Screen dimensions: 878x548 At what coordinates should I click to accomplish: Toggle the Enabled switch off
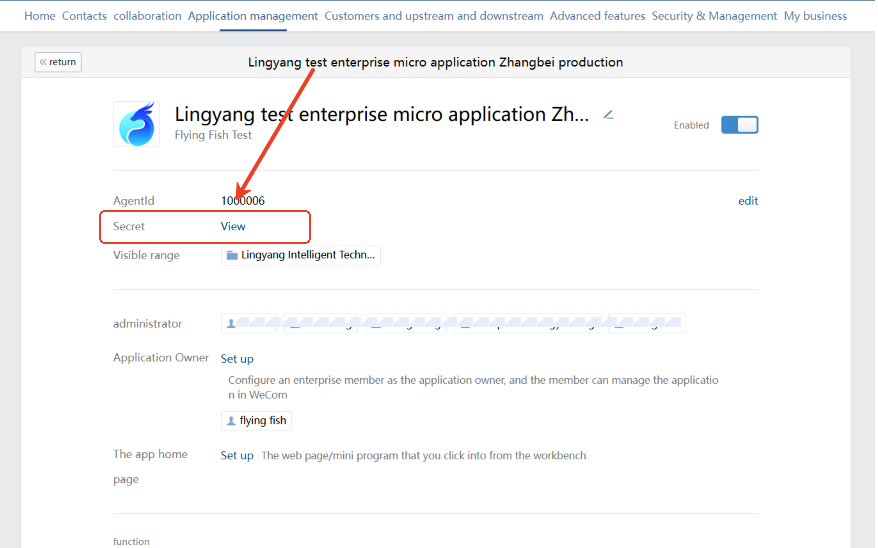740,125
